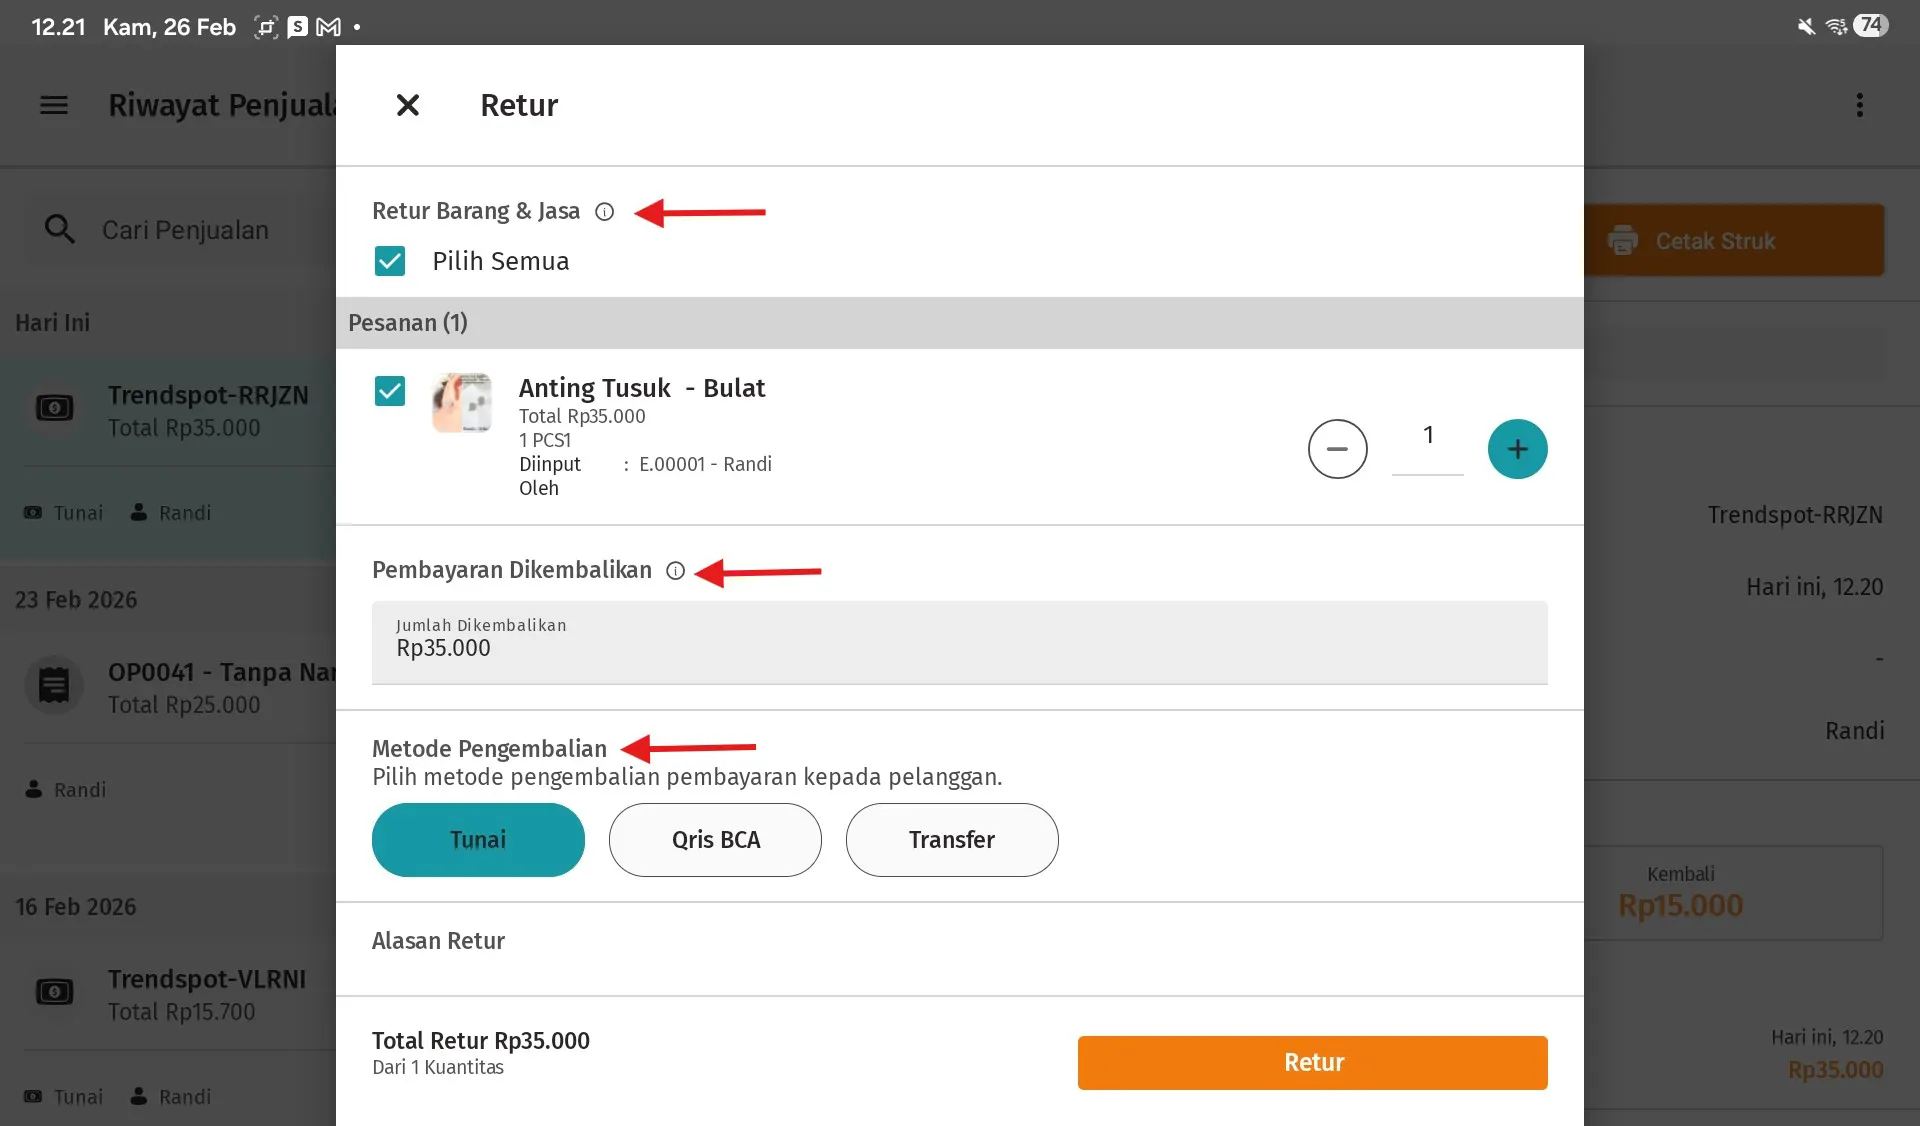Click the orange Retur button
The height and width of the screenshot is (1126, 1920).
(x=1312, y=1063)
